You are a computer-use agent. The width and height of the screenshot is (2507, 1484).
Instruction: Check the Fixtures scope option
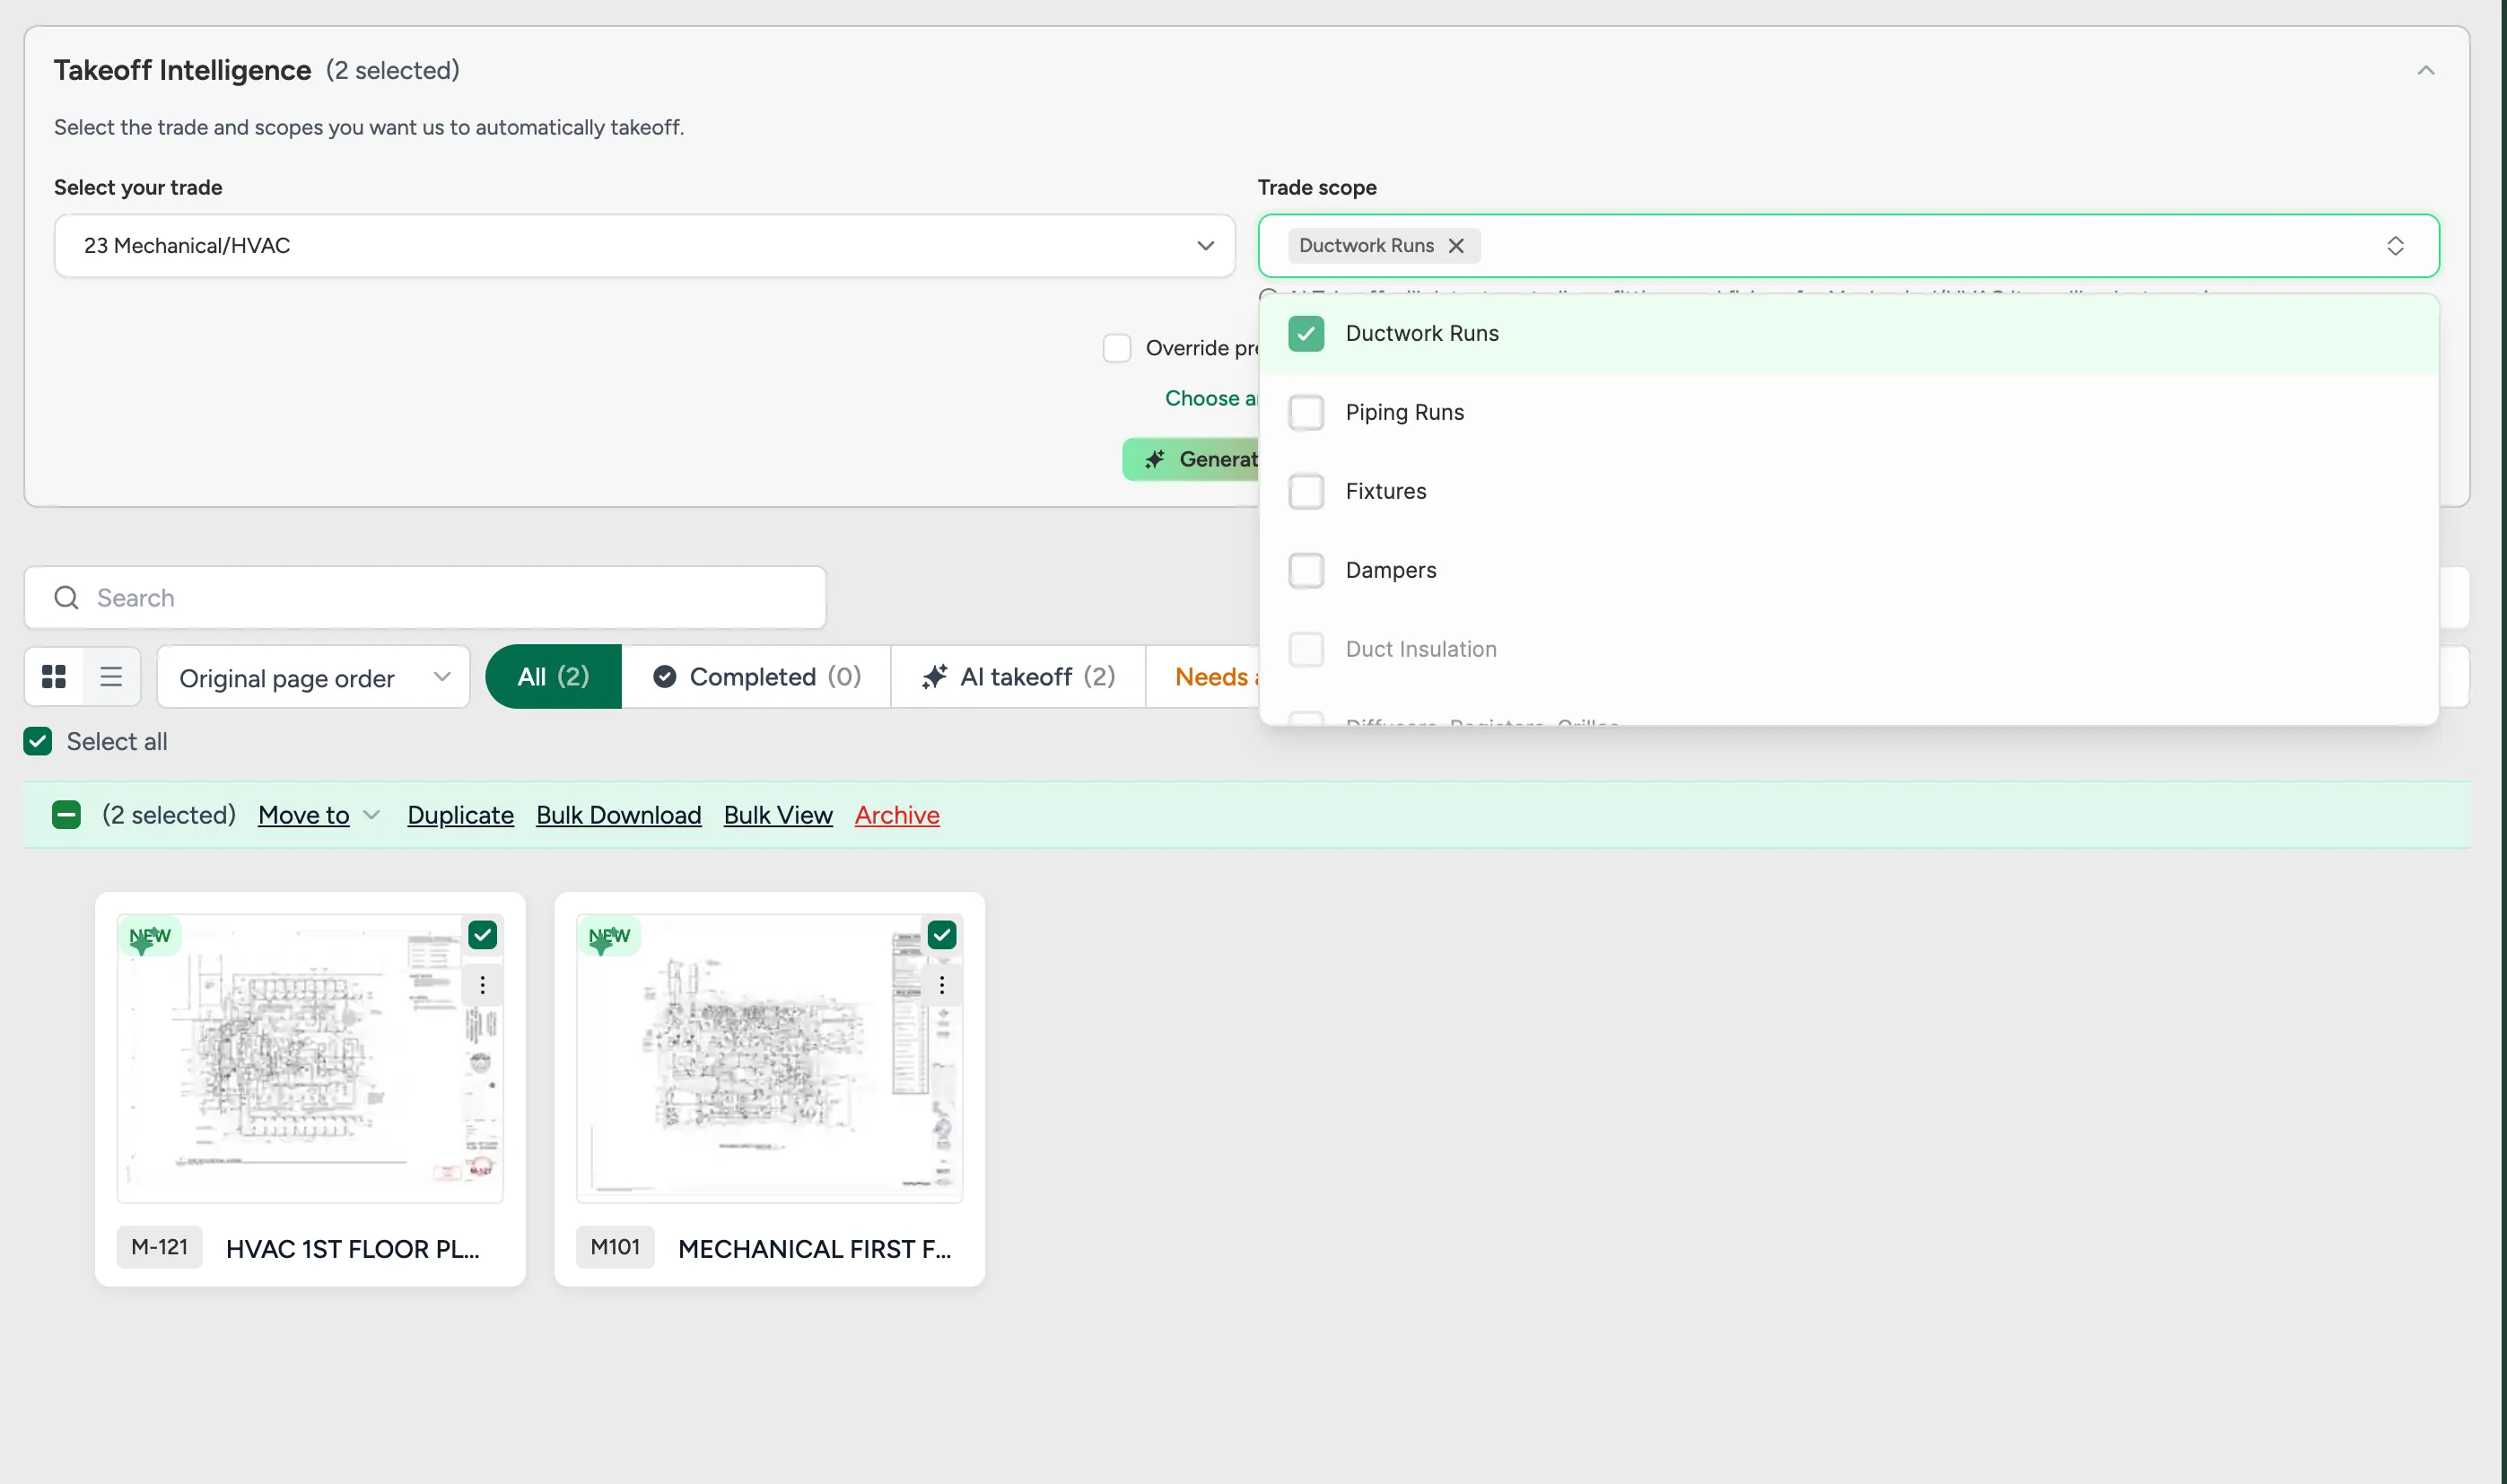point(1306,491)
